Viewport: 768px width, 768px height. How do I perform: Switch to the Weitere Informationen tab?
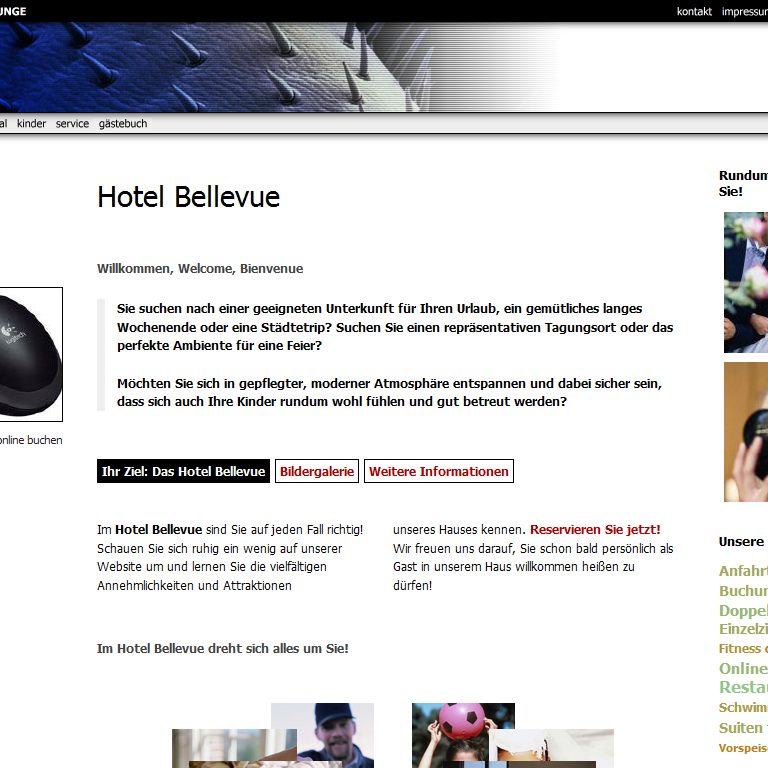[x=439, y=471]
